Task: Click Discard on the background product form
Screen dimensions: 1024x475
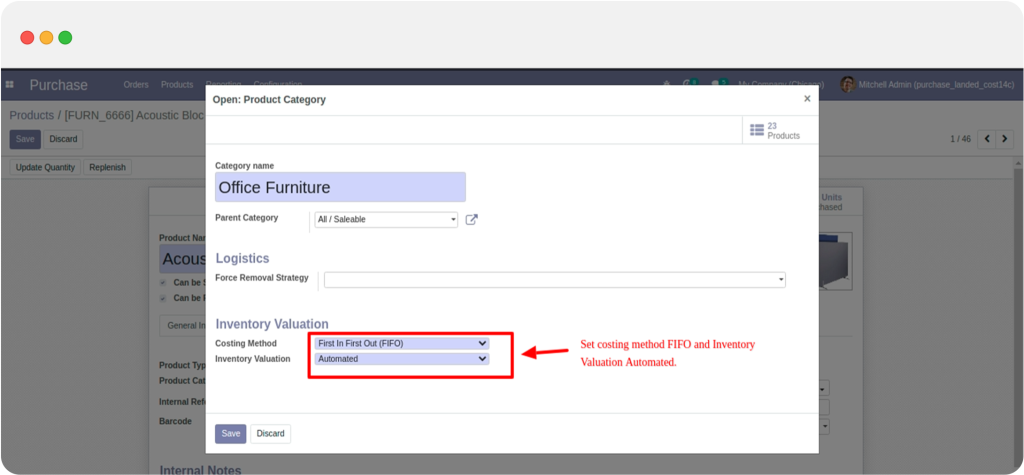Action: coord(63,139)
